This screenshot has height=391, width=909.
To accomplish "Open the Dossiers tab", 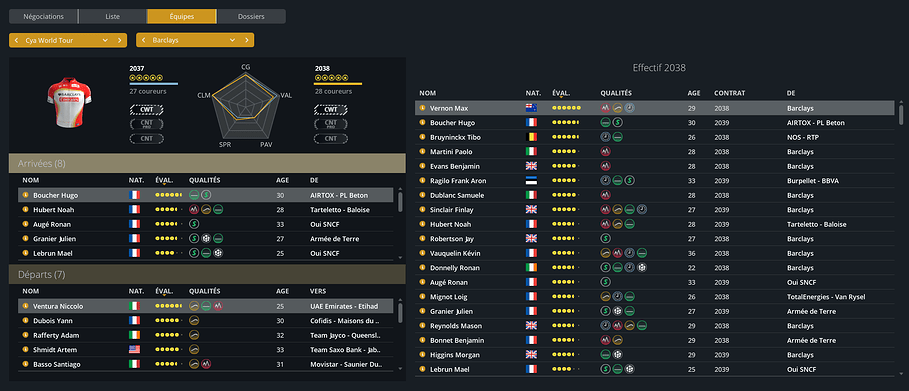I will coord(251,16).
